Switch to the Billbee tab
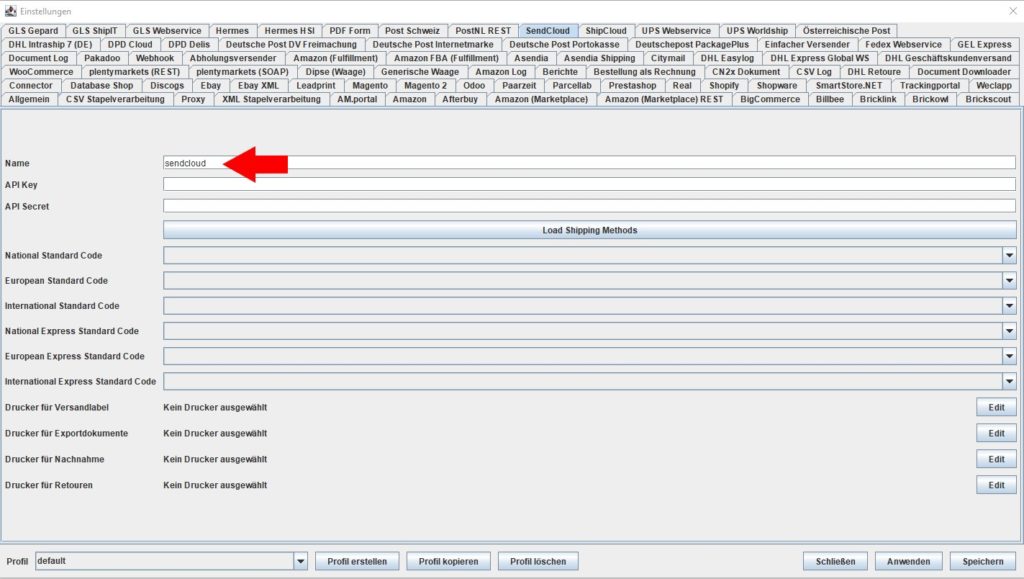 pyautogui.click(x=829, y=99)
